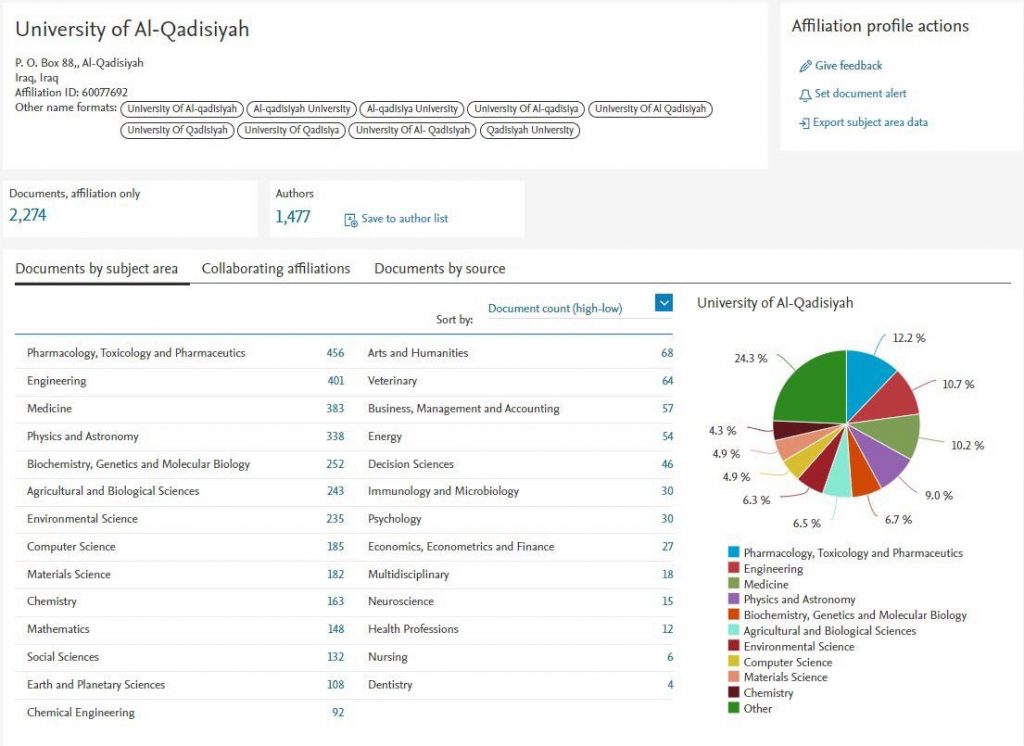Click the Set document alert bell icon

point(805,94)
